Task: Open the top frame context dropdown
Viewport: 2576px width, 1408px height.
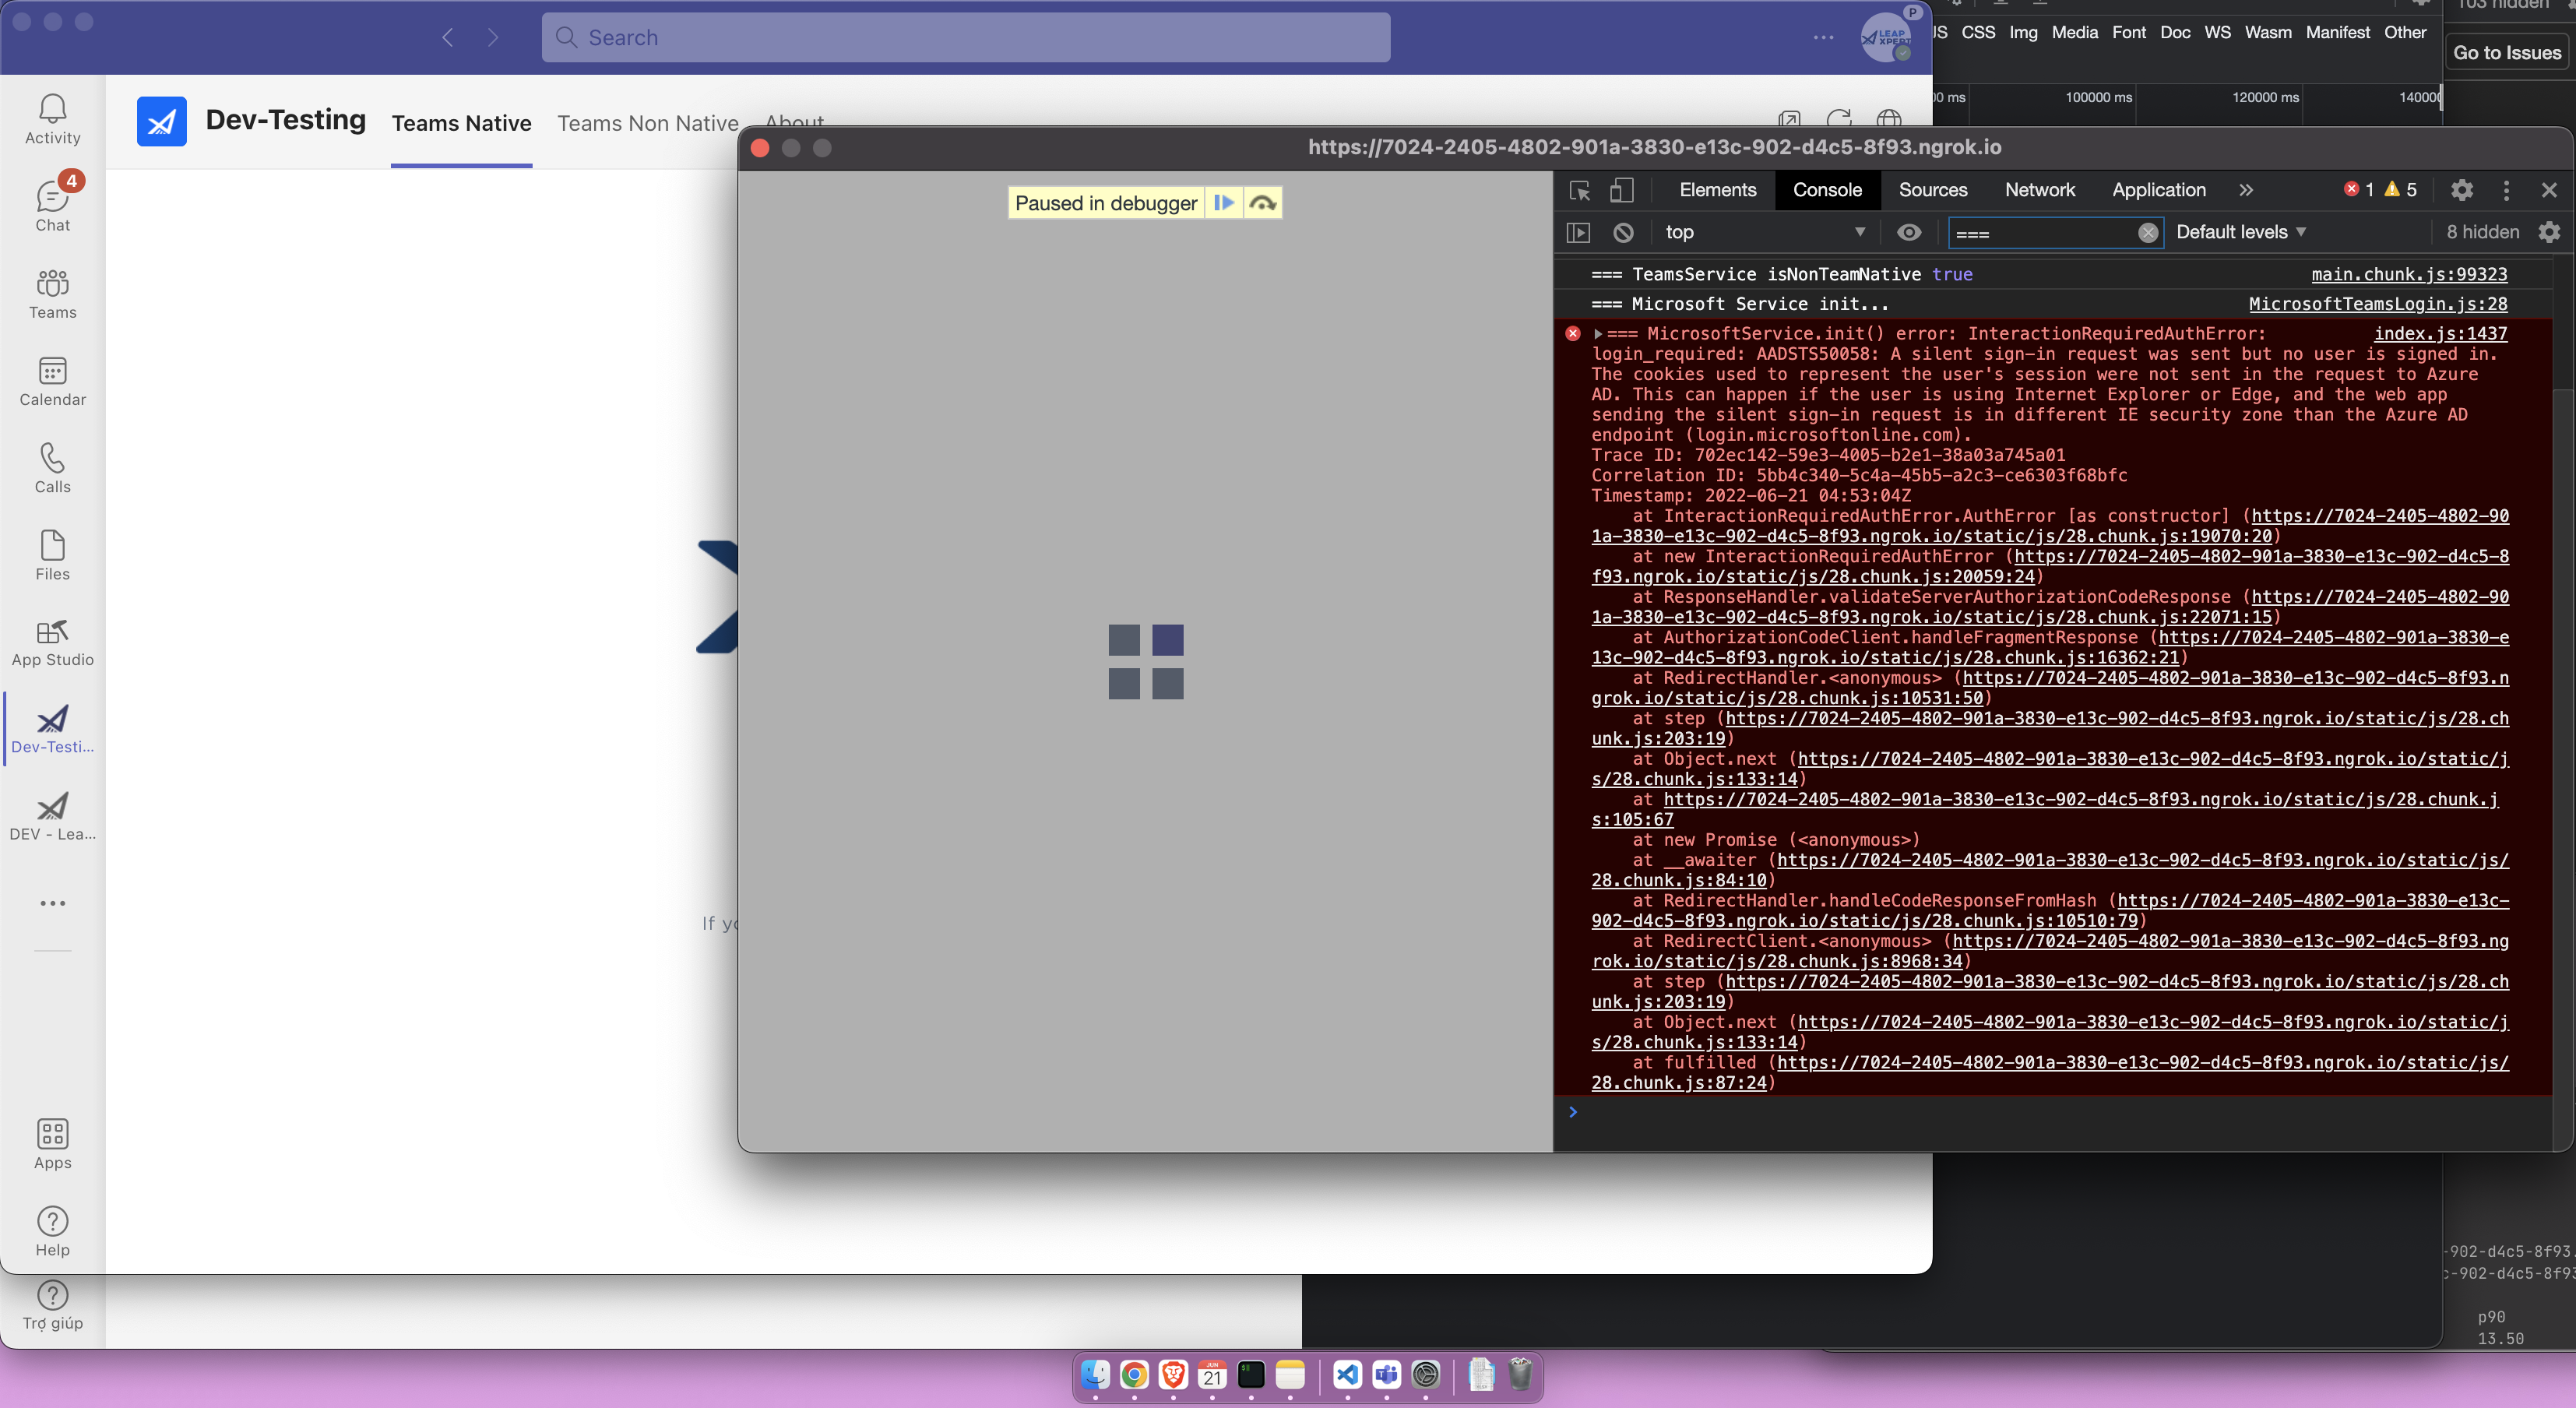Action: tap(1765, 232)
